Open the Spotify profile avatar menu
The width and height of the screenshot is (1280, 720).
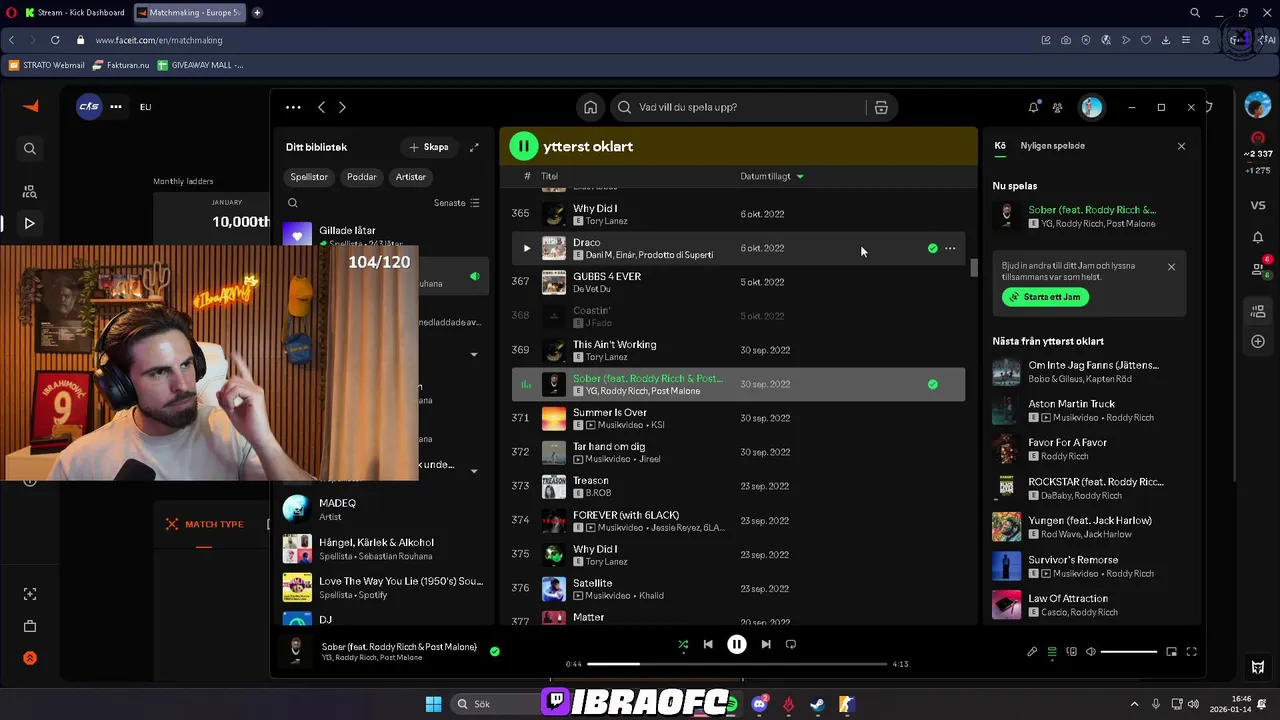pos(1091,108)
